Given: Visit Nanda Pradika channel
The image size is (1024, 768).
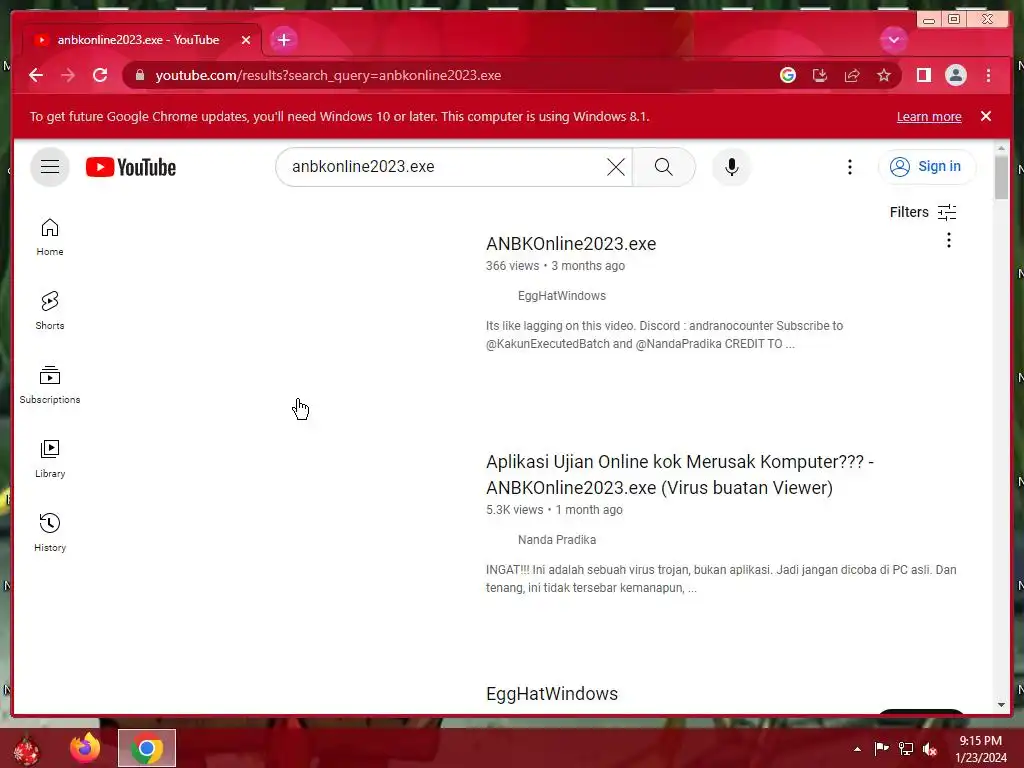Looking at the screenshot, I should coord(556,540).
